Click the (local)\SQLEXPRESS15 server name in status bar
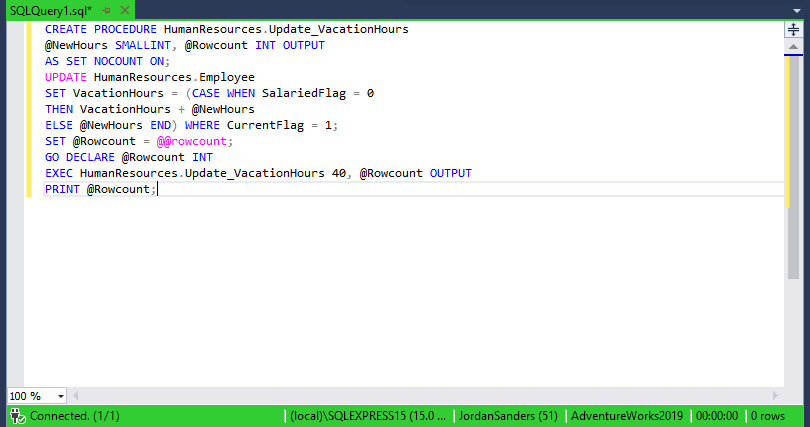Image resolution: width=810 pixels, height=427 pixels. coord(368,416)
